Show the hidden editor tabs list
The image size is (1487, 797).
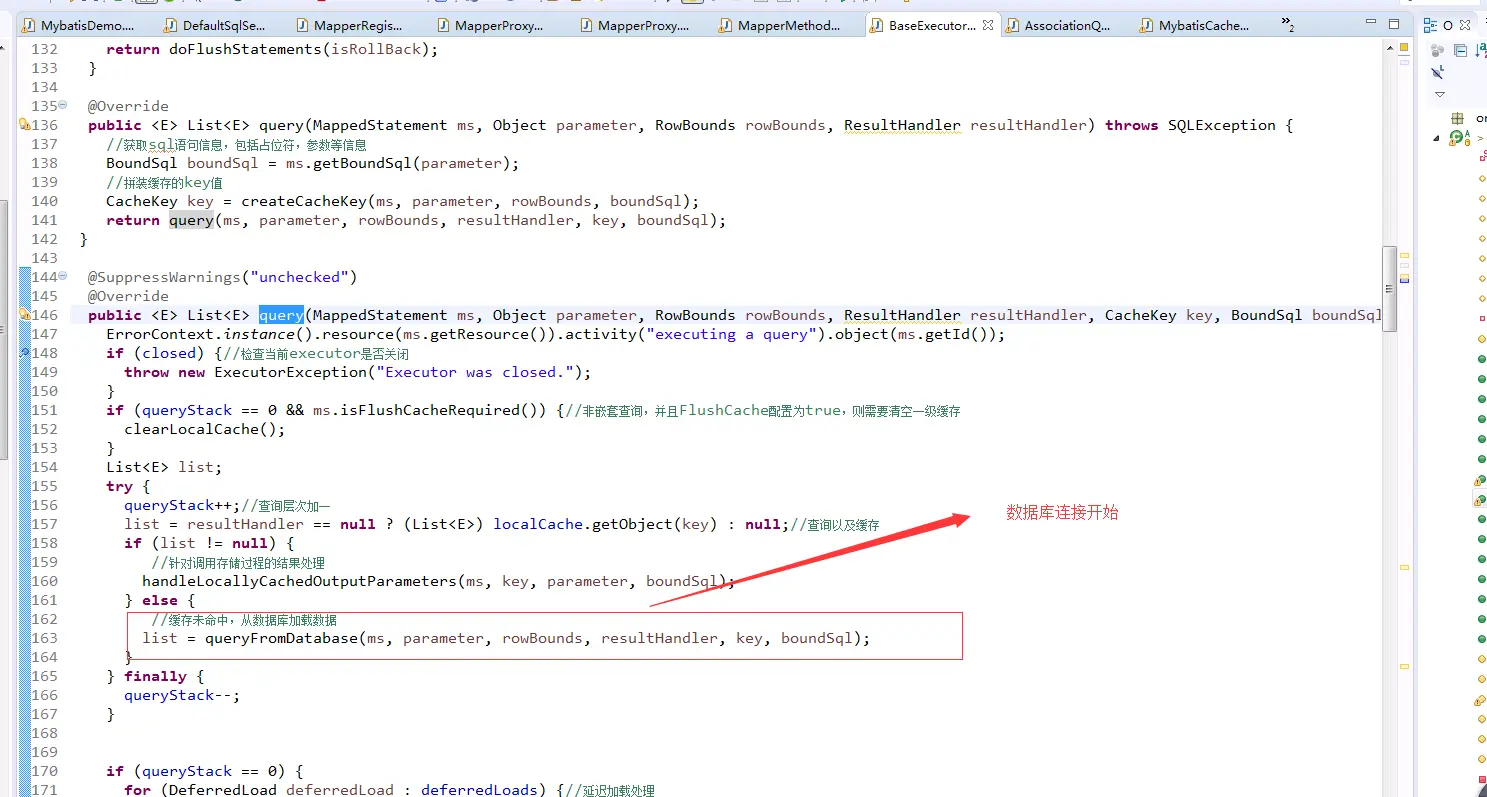(x=1288, y=24)
